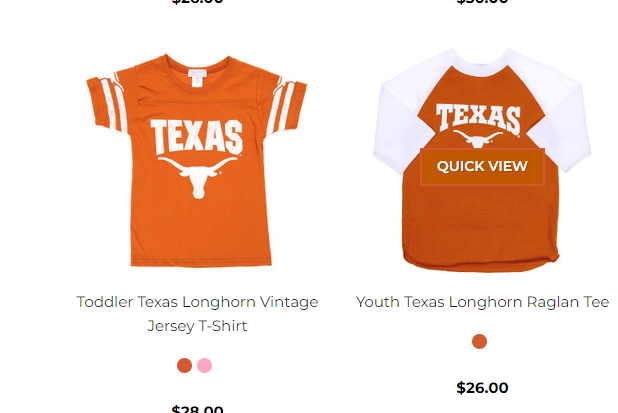Click the $28.00 price under Toddler Jersey
This screenshot has width=618, height=413.
197,409
